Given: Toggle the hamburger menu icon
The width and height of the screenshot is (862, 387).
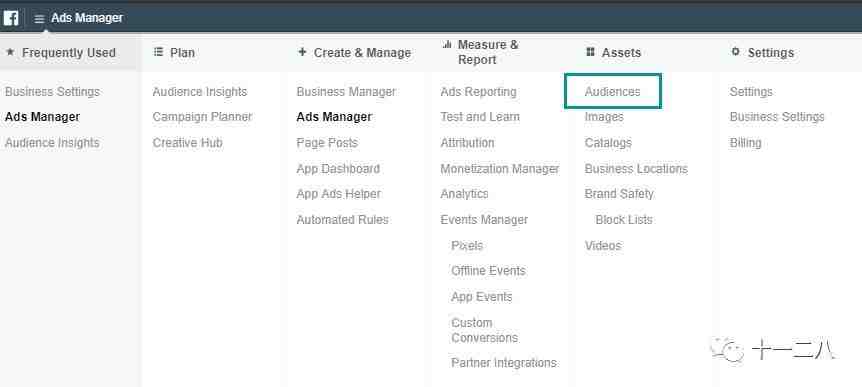Looking at the screenshot, I should click(39, 19).
